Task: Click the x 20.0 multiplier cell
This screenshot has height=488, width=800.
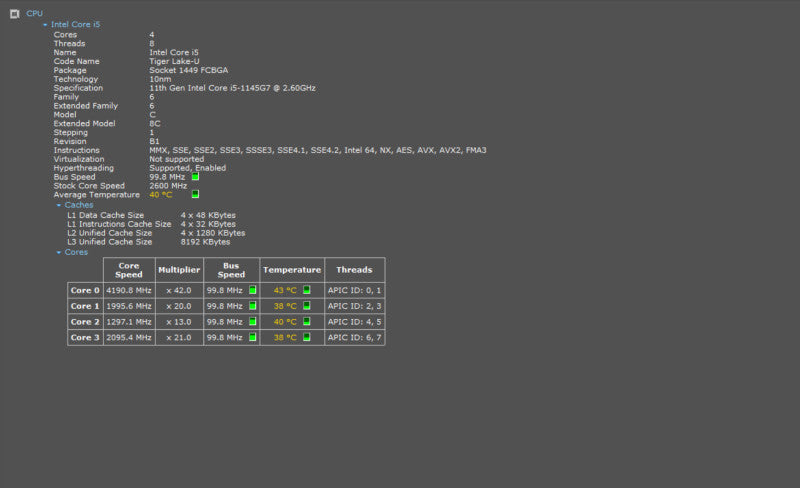Action: coord(179,306)
